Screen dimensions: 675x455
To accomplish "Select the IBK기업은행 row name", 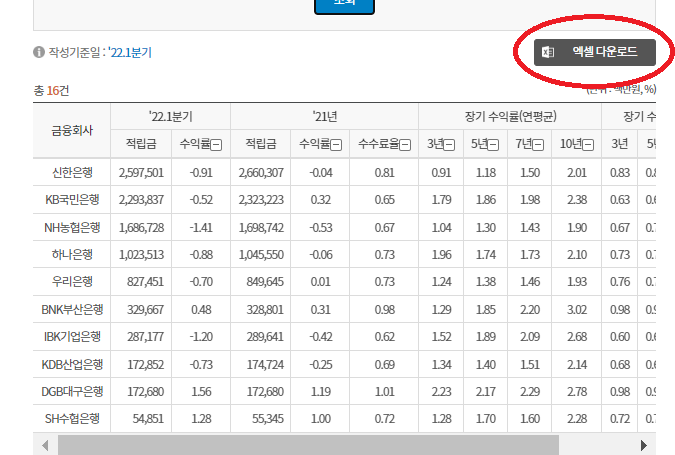I will [x=72, y=337].
